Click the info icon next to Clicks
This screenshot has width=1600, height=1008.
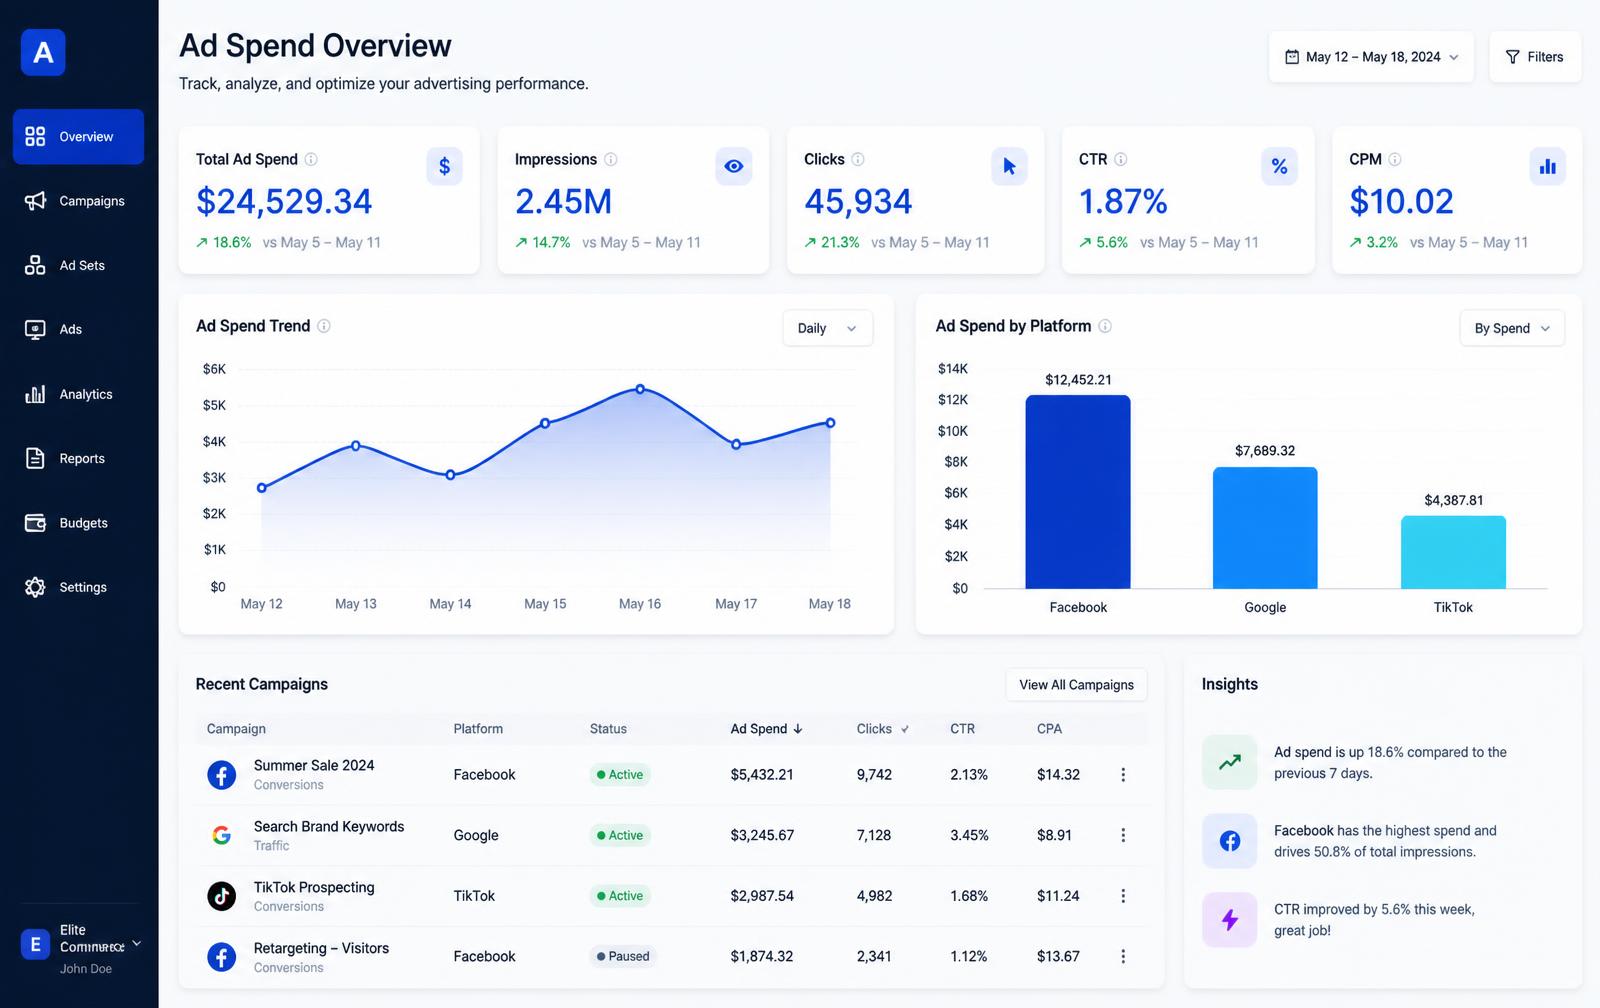[x=858, y=159]
